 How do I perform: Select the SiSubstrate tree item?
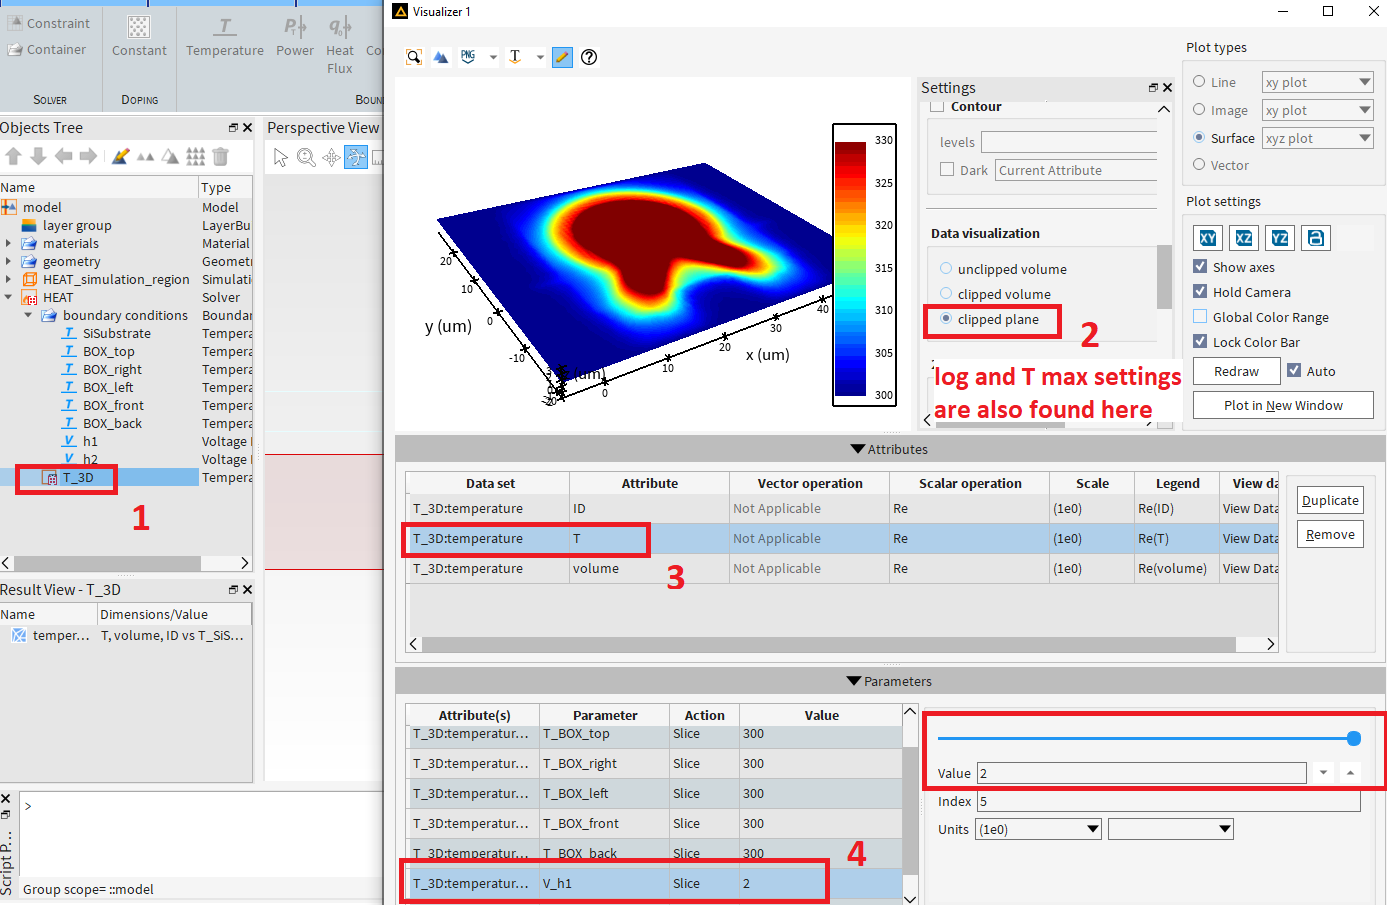point(117,333)
